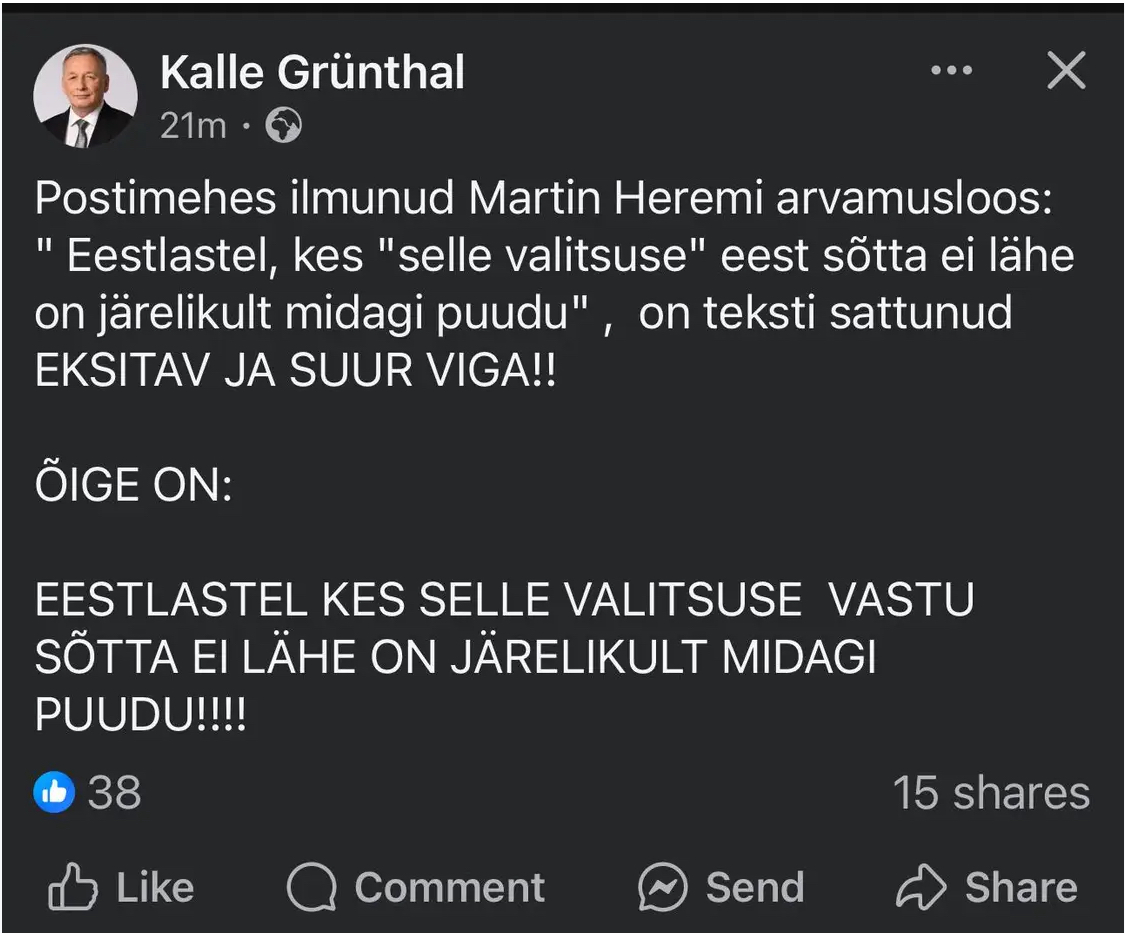The image size is (1125, 939).
Task: Open Kalle Grünthal's profile picture
Action: click(85, 96)
